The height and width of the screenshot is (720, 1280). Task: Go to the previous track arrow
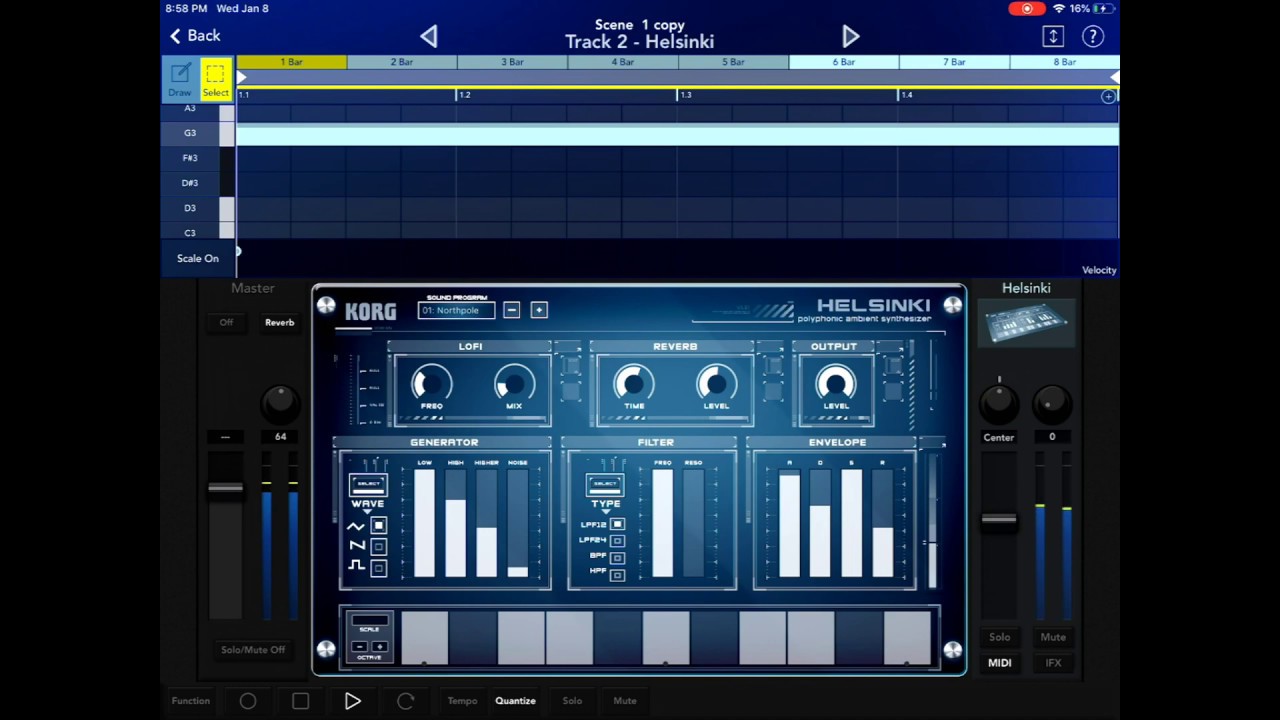tap(429, 37)
